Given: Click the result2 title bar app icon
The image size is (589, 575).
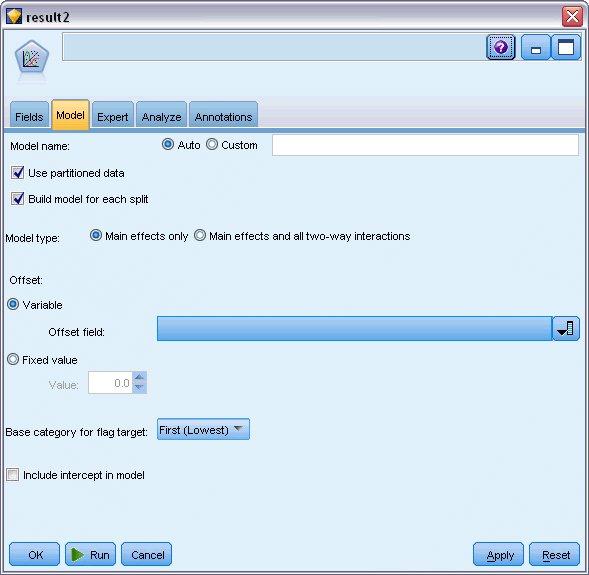Looking at the screenshot, I should [14, 16].
